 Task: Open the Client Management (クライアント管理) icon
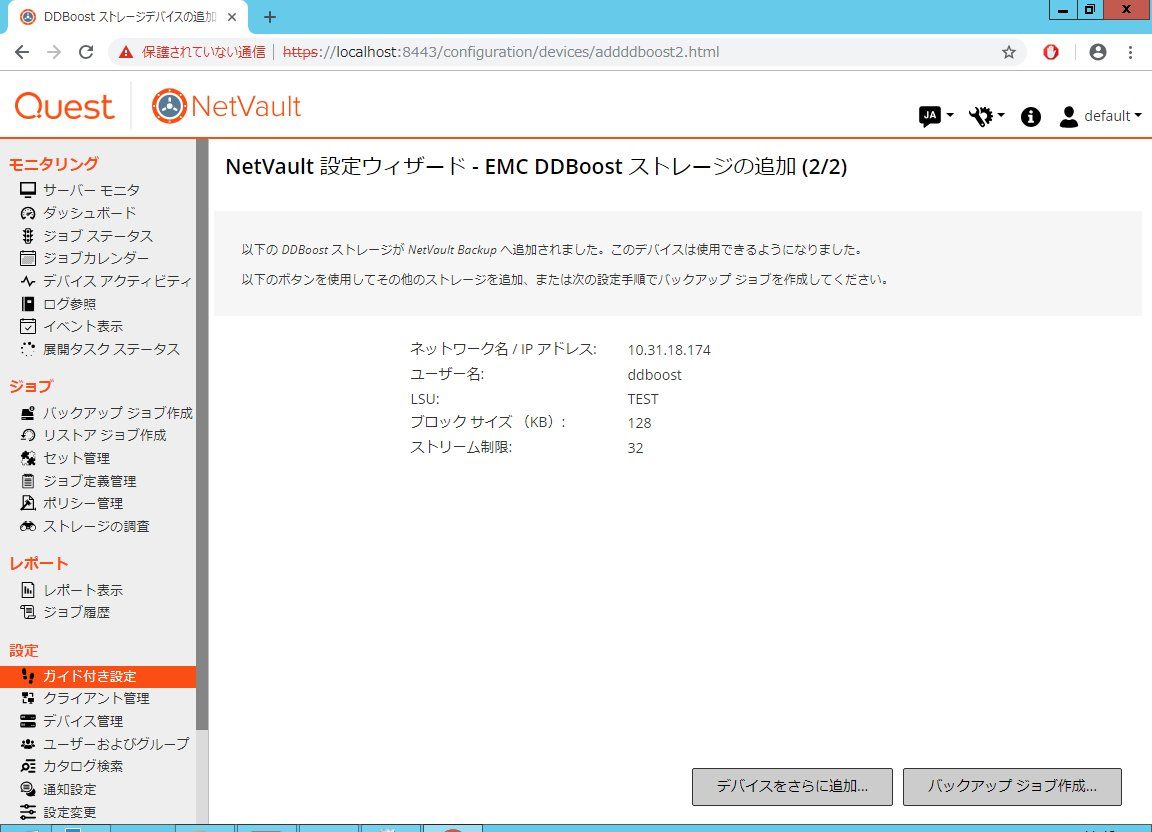[28, 698]
